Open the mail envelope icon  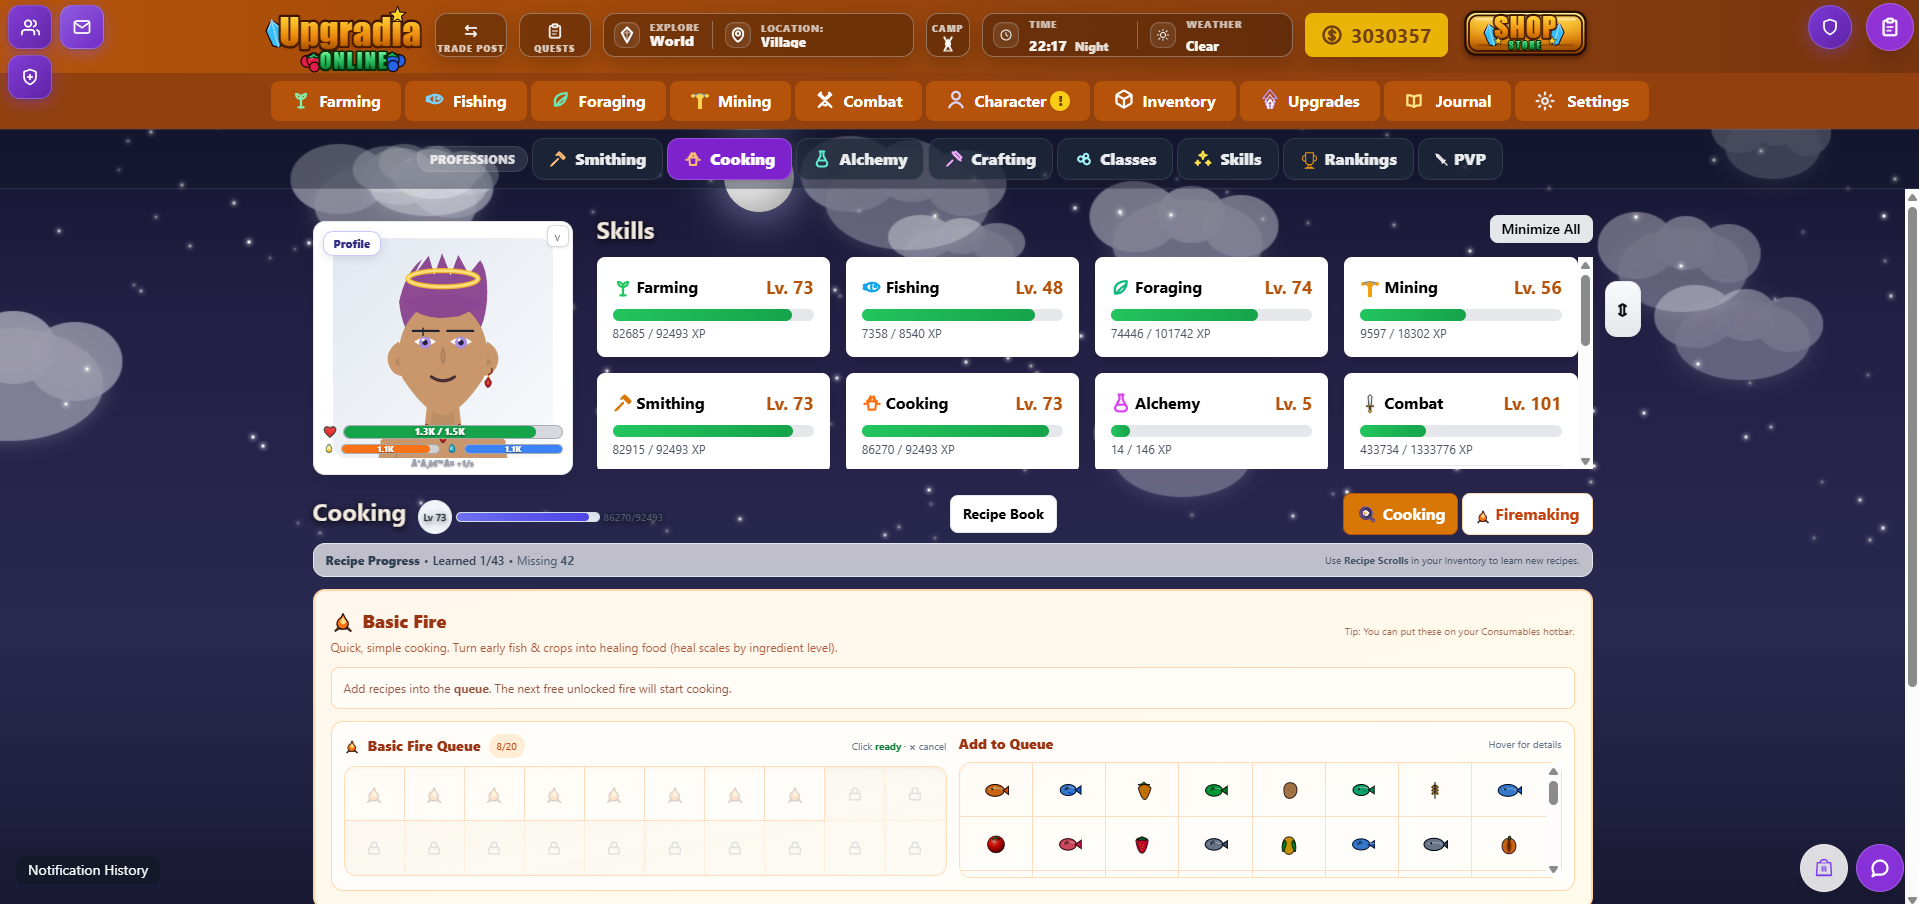pos(82,27)
